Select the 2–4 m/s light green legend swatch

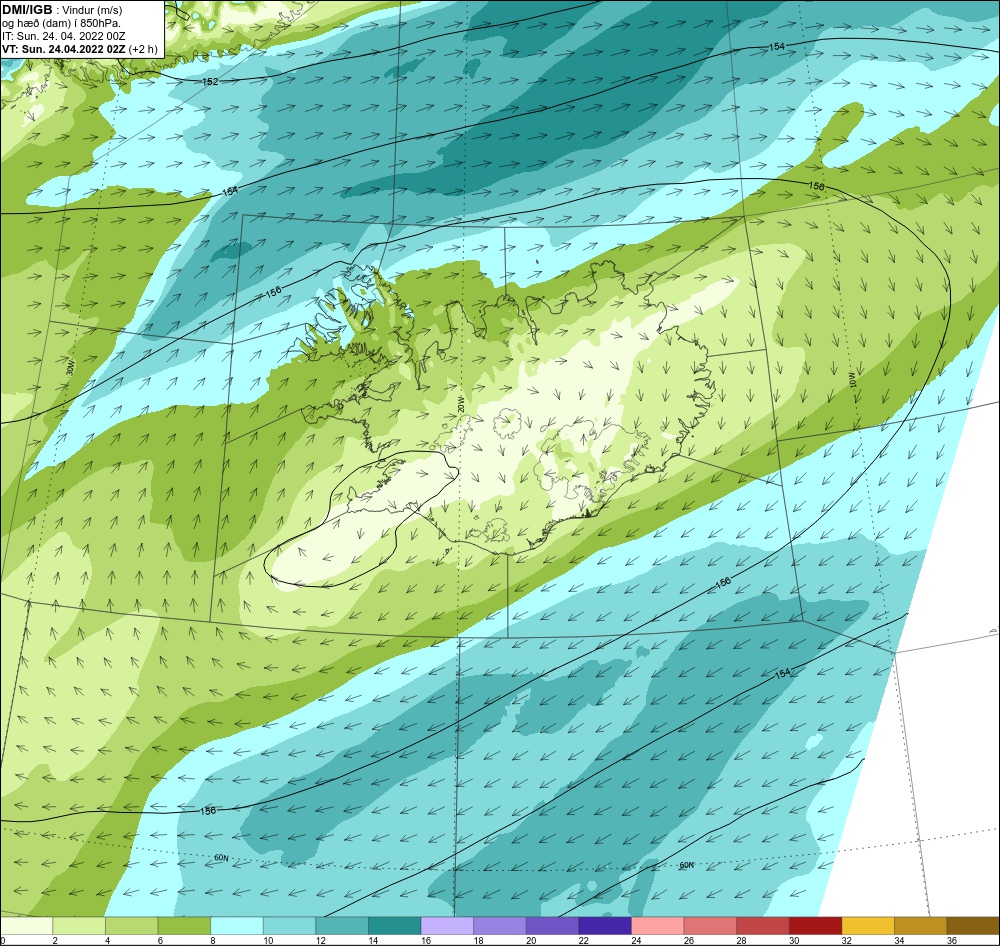tap(79, 926)
